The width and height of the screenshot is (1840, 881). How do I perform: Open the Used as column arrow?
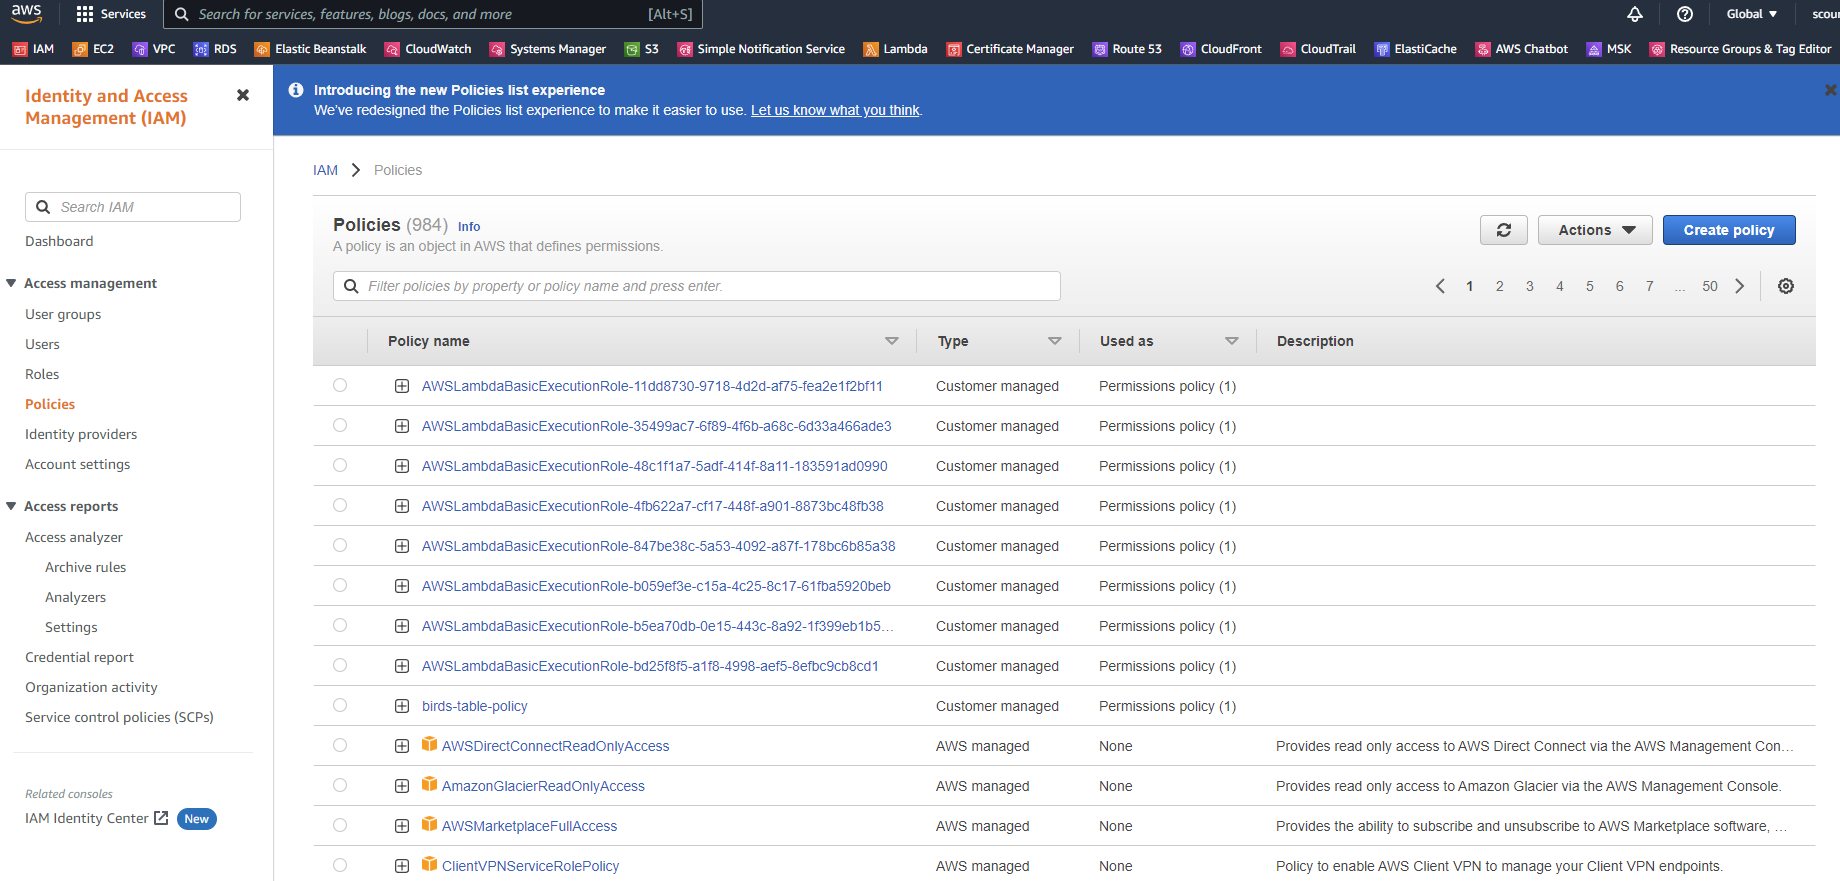(x=1232, y=341)
